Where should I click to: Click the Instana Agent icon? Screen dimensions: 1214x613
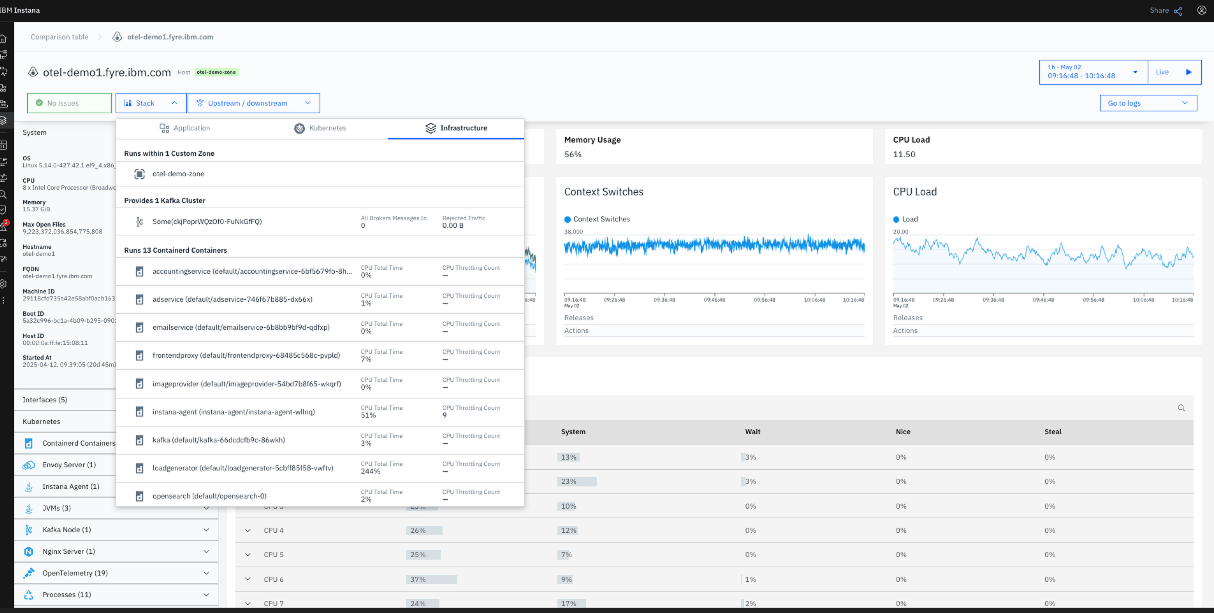(x=26, y=486)
